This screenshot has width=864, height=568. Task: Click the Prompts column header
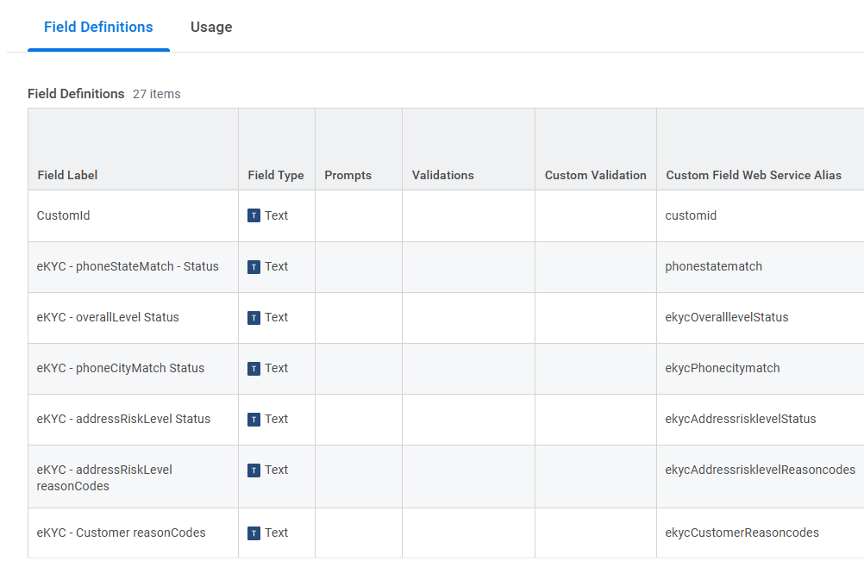coord(348,175)
